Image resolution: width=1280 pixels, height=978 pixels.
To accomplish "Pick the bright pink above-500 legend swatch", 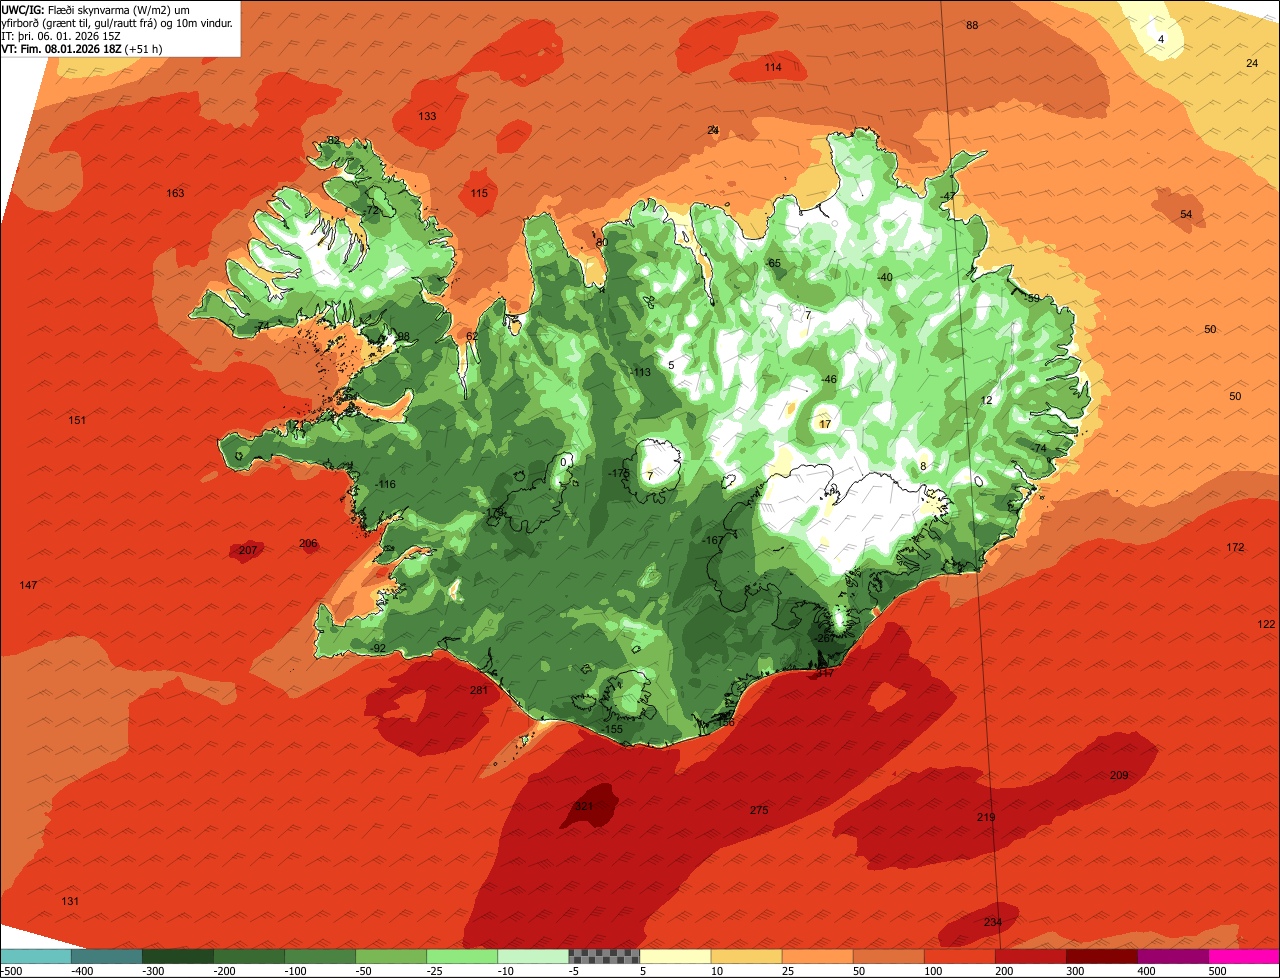I will click(1244, 956).
